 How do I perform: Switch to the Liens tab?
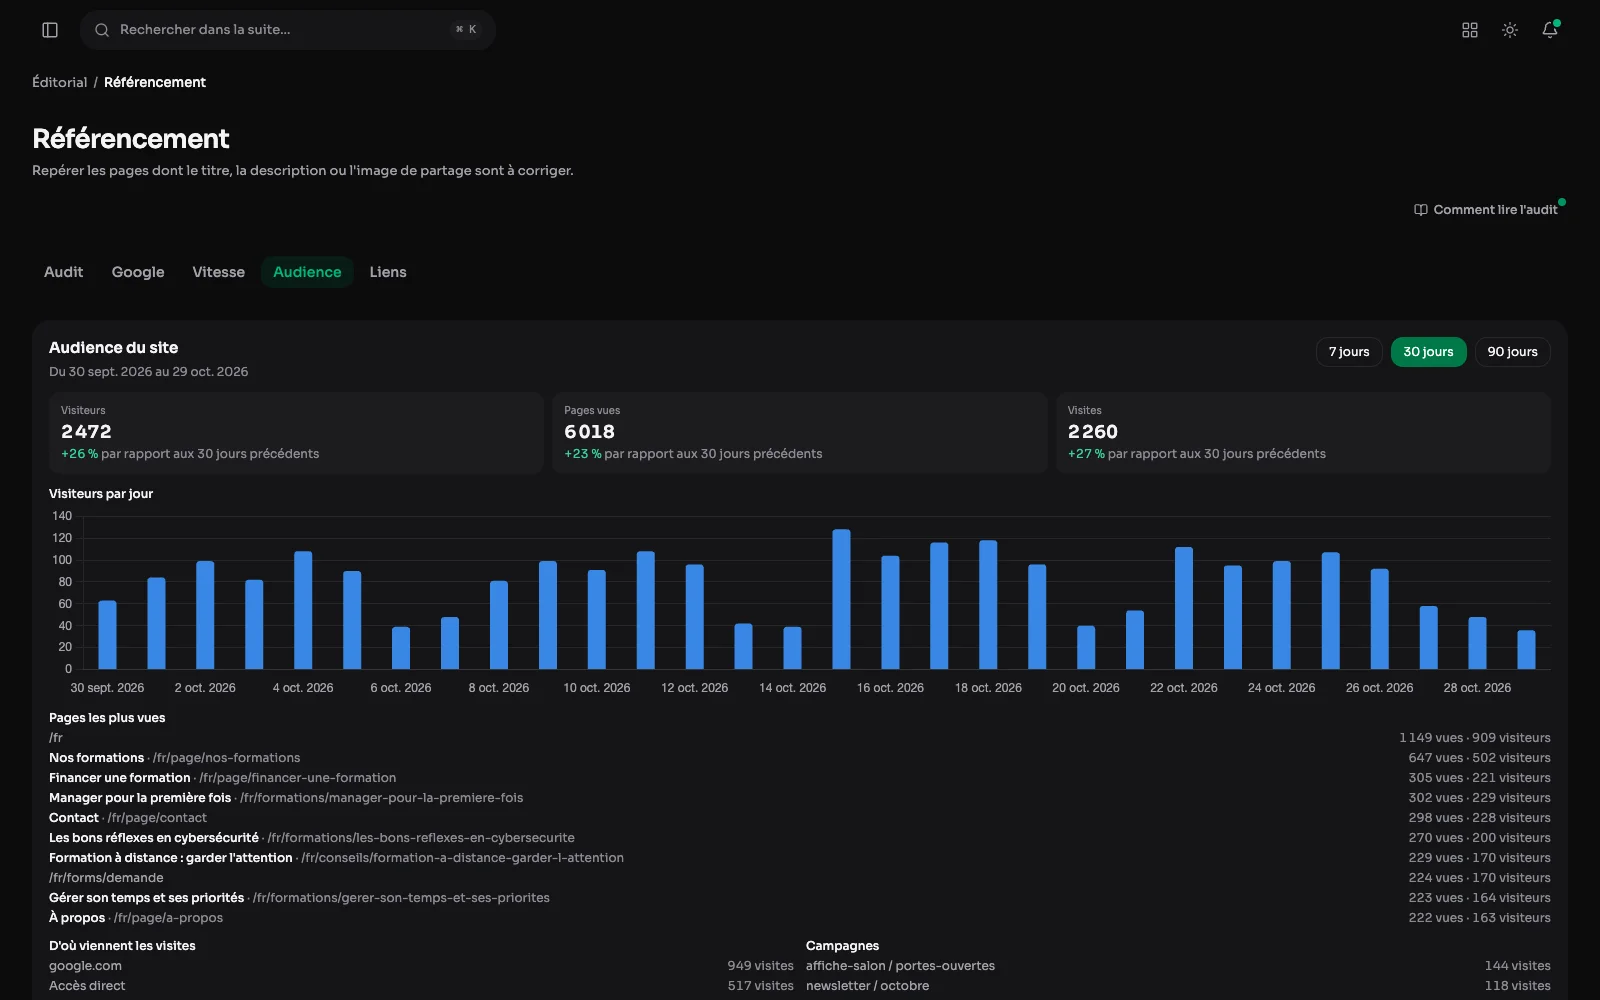point(388,272)
